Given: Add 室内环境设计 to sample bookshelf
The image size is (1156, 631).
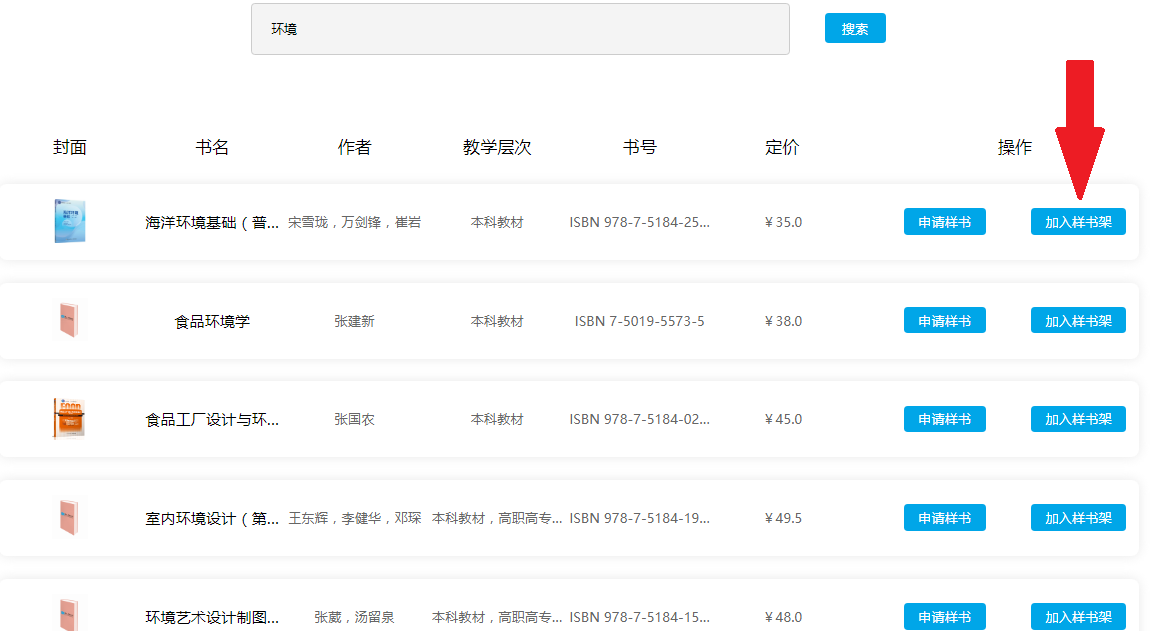Looking at the screenshot, I should click(1078, 518).
